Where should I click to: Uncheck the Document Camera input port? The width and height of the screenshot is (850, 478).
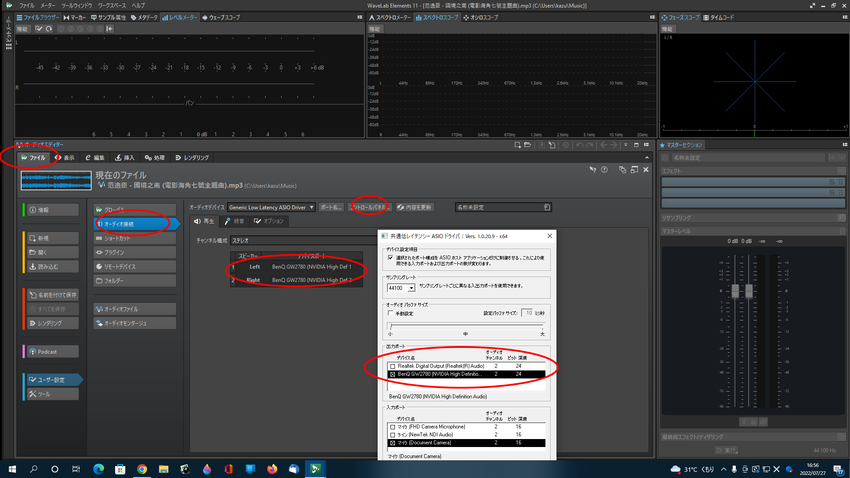pos(393,443)
